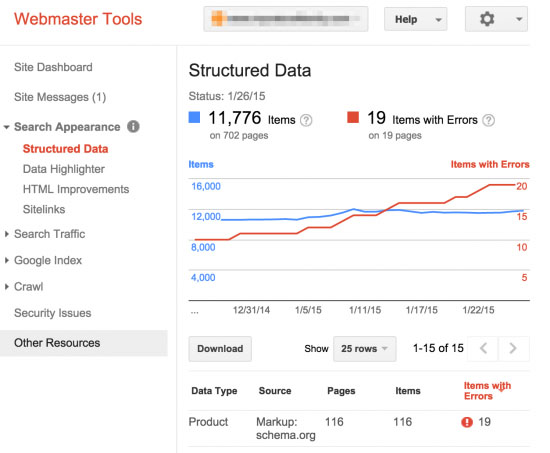Open HTML Improvements
The image size is (550, 453).
point(76,189)
